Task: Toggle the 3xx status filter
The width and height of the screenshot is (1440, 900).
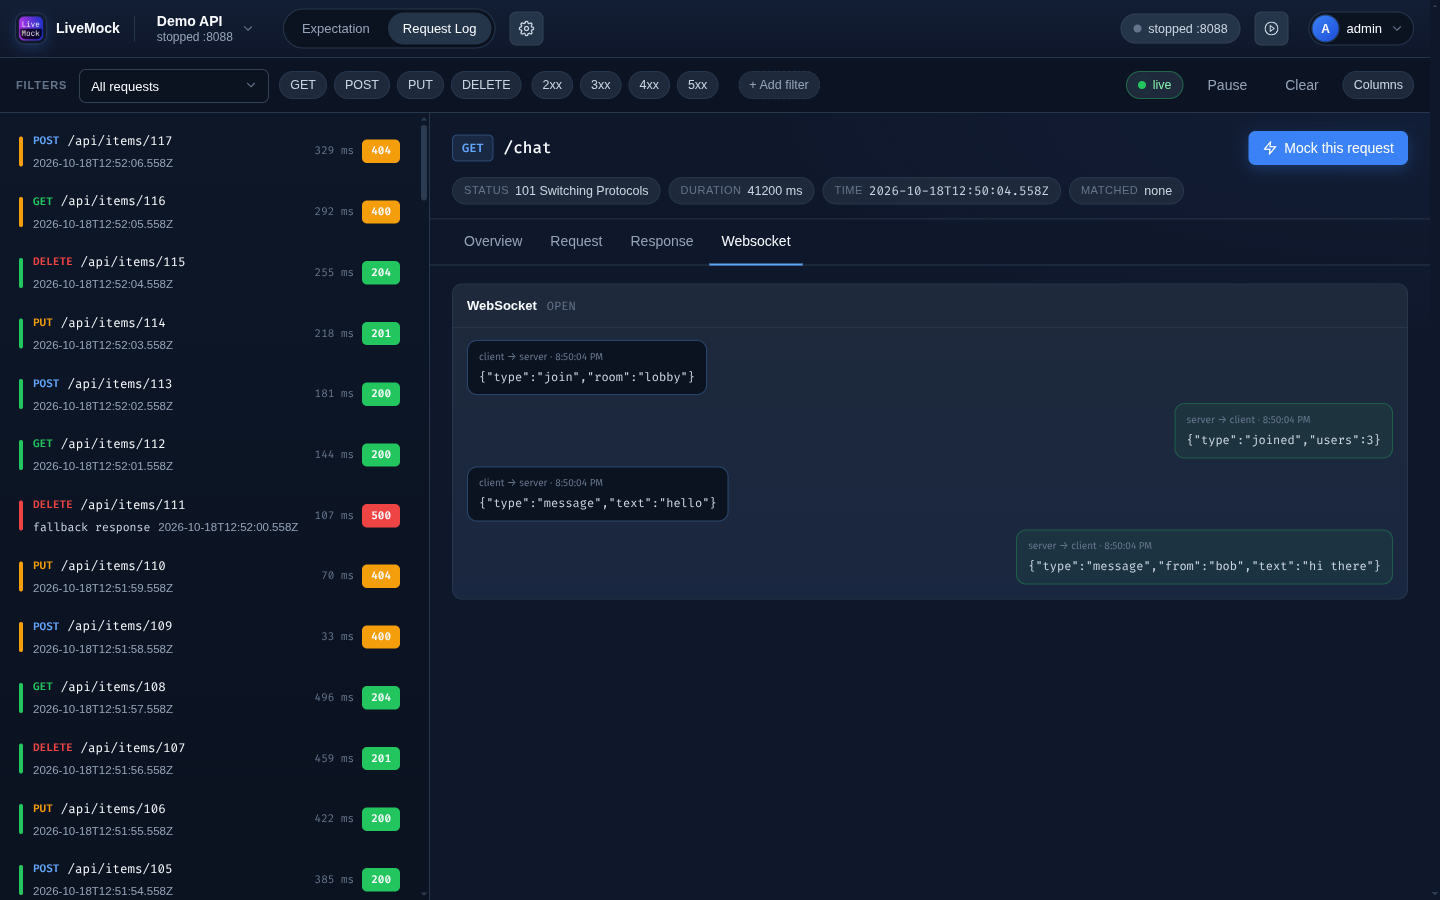Action: (600, 85)
